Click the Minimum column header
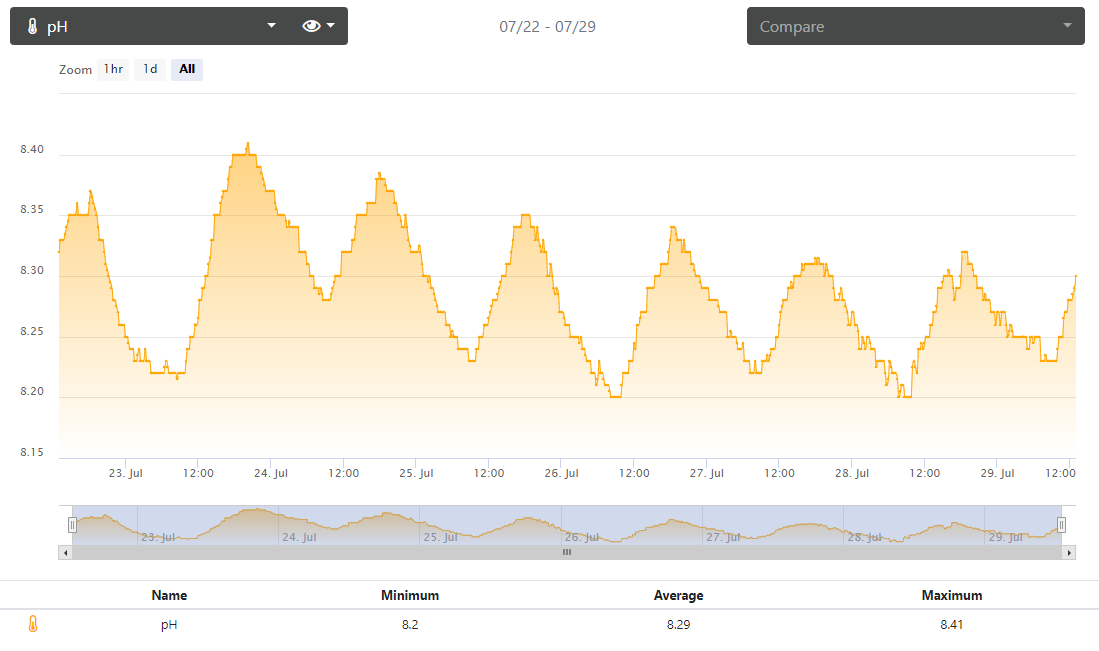Screen dimensions: 1099x651 click(x=410, y=596)
